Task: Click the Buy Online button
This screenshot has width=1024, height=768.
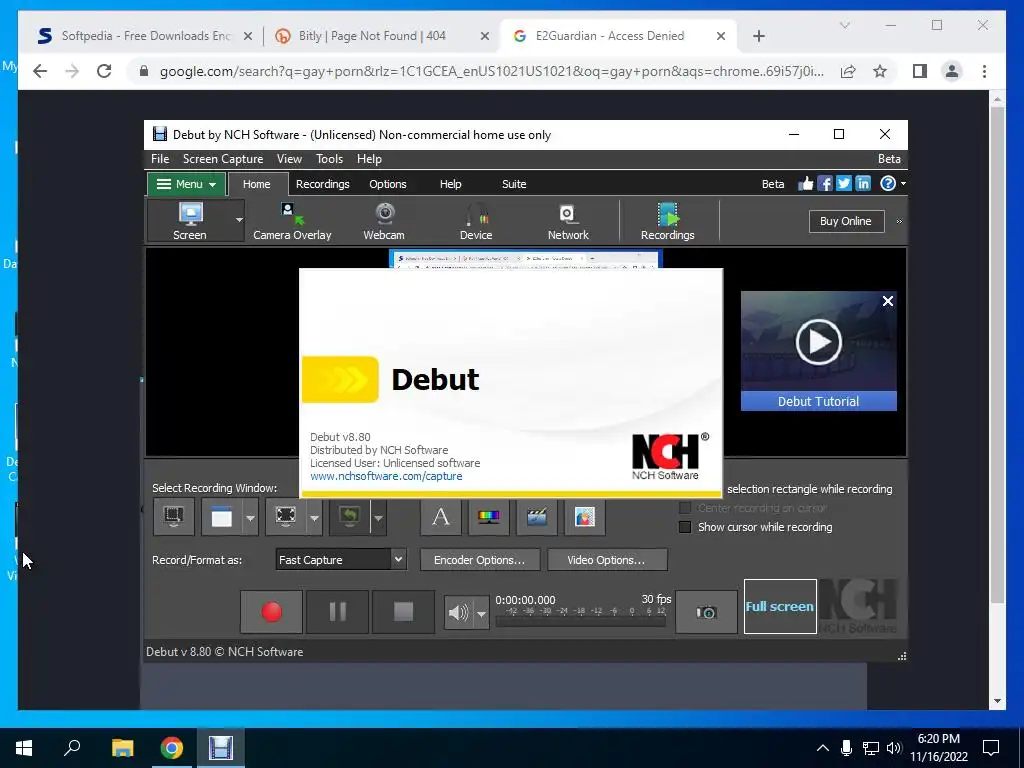Action: [846, 221]
